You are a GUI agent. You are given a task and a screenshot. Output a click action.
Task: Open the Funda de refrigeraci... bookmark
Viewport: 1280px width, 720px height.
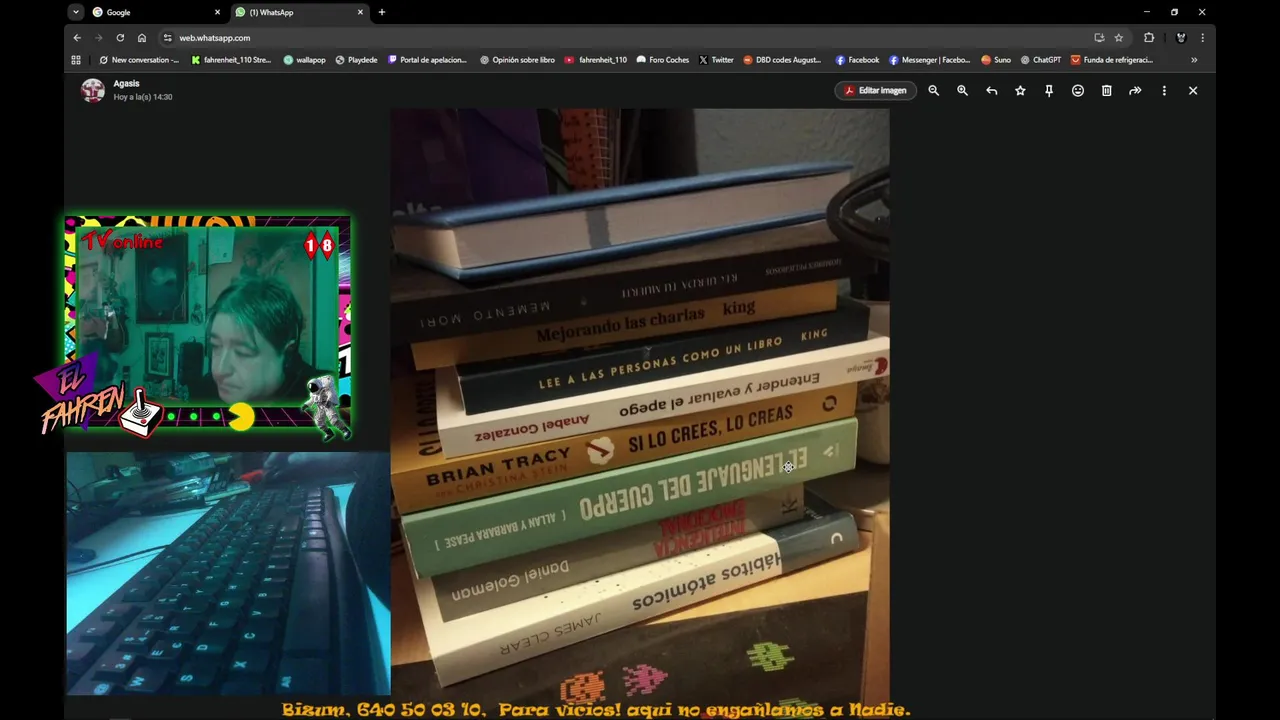(1112, 60)
